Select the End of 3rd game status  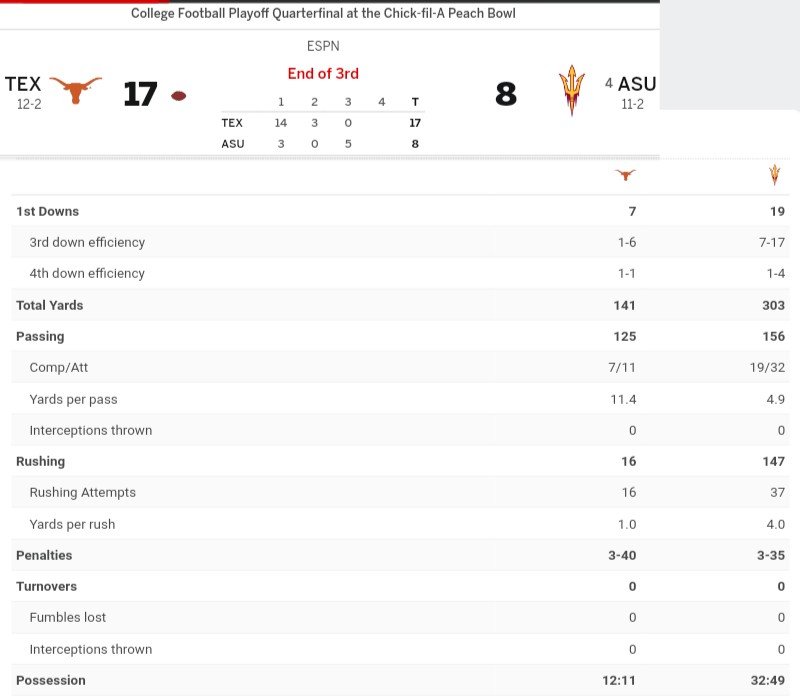coord(323,73)
